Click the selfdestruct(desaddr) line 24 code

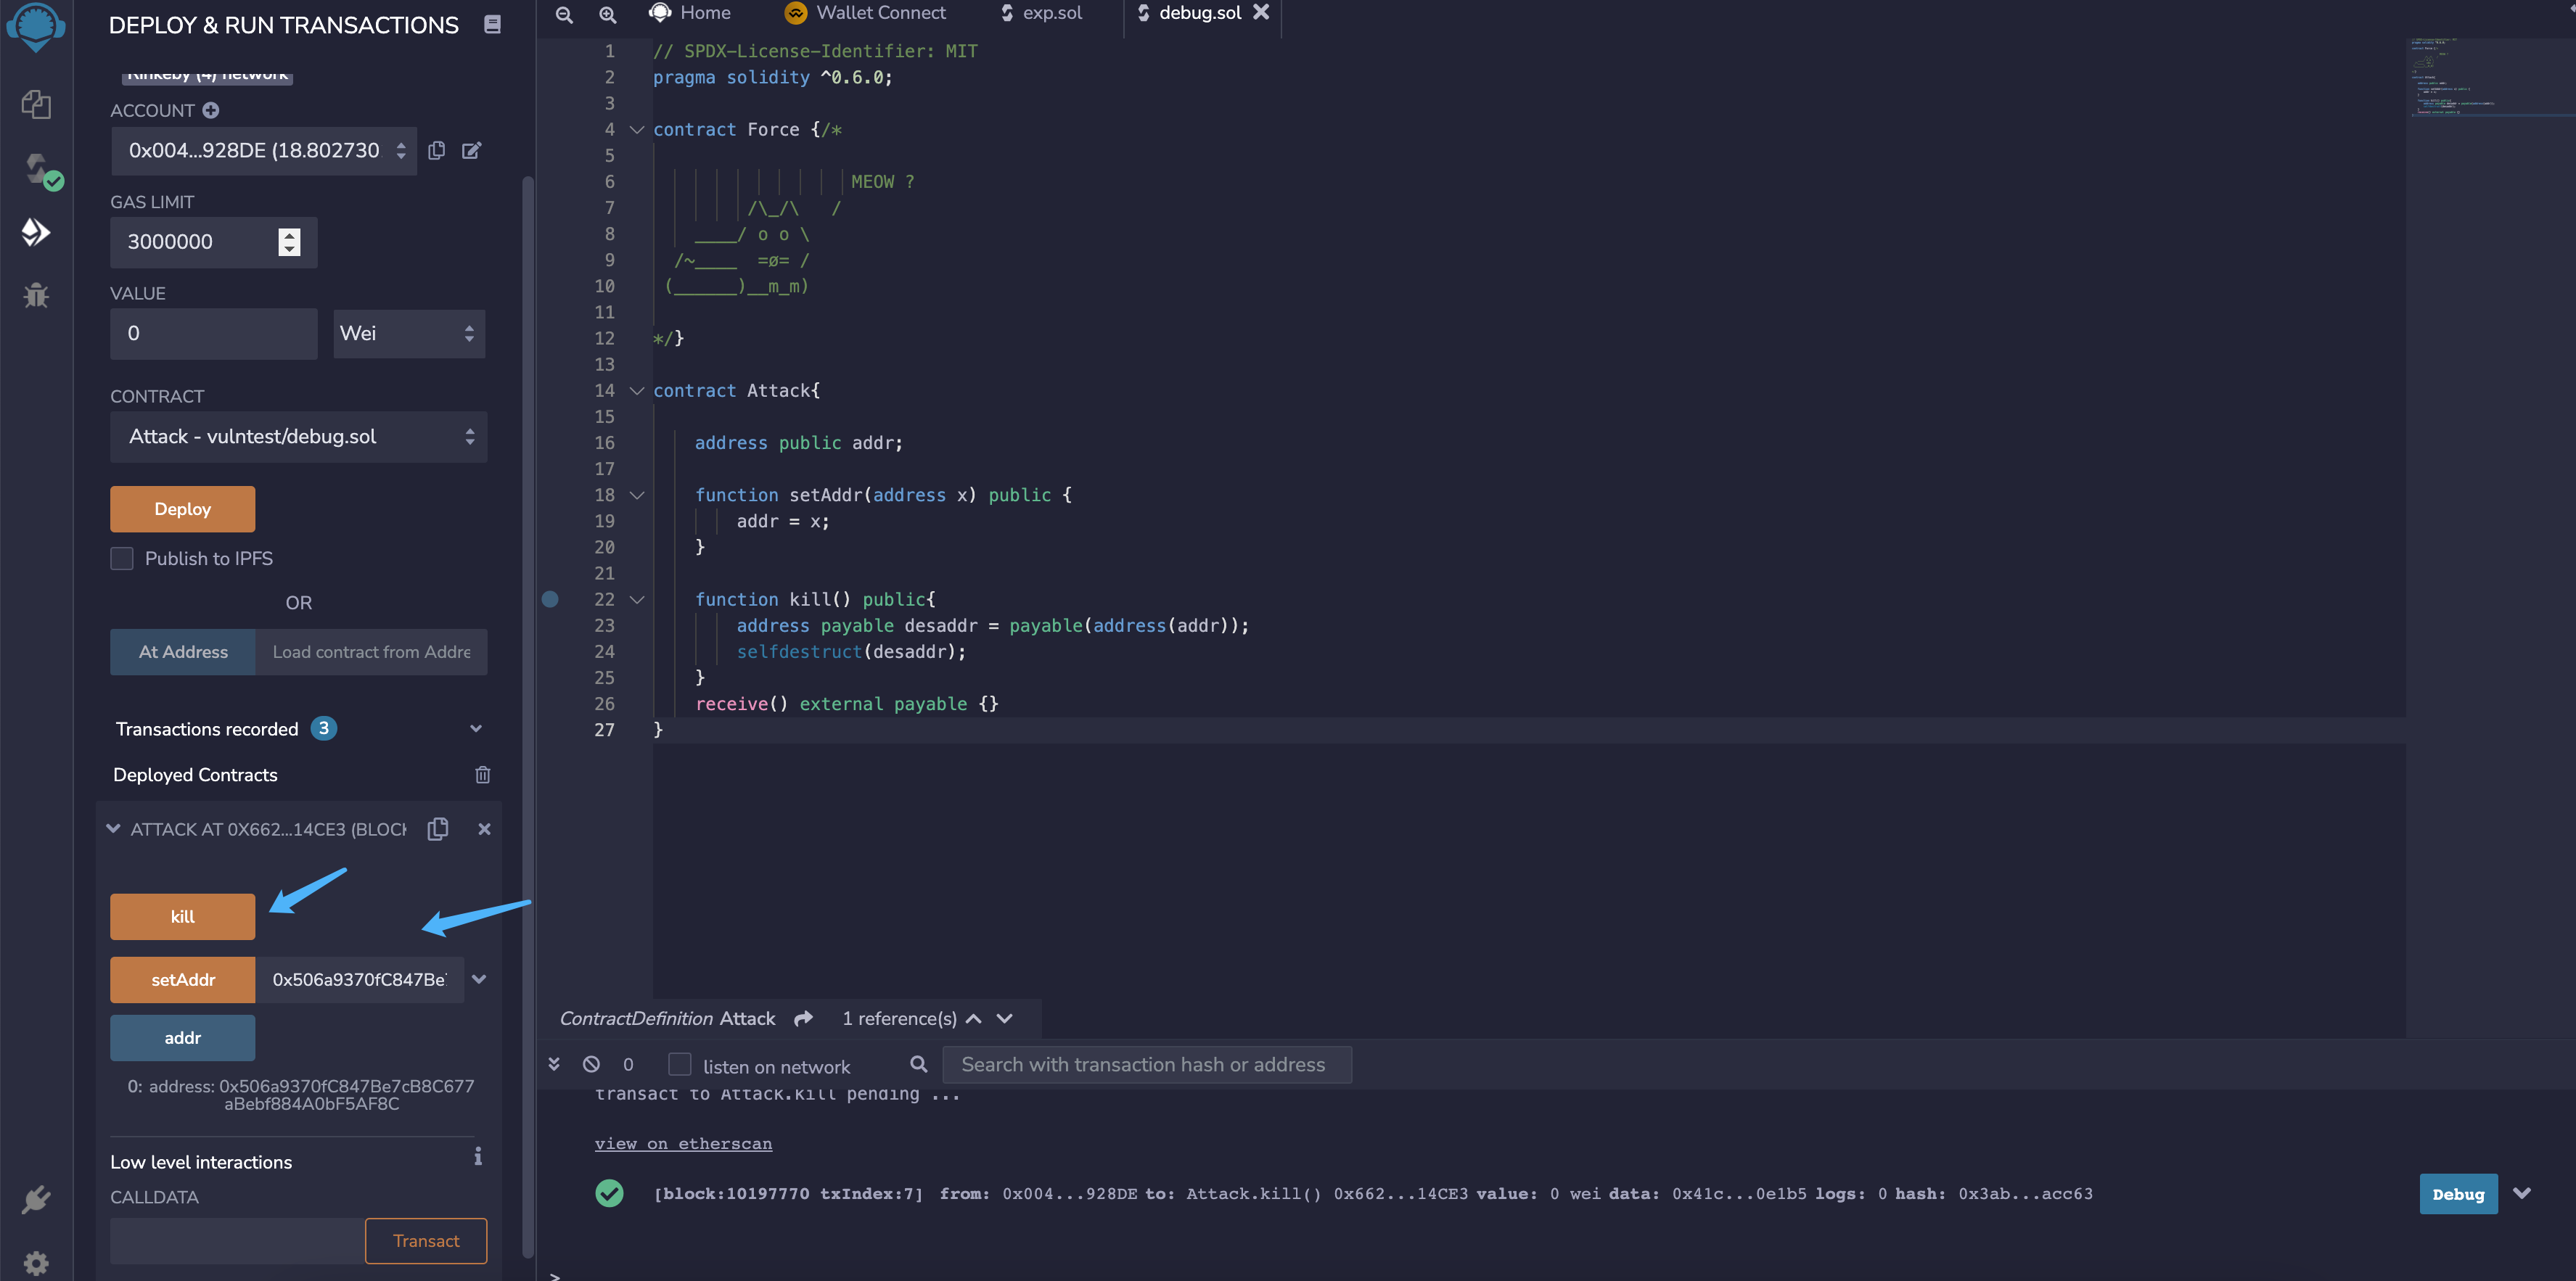tap(851, 651)
